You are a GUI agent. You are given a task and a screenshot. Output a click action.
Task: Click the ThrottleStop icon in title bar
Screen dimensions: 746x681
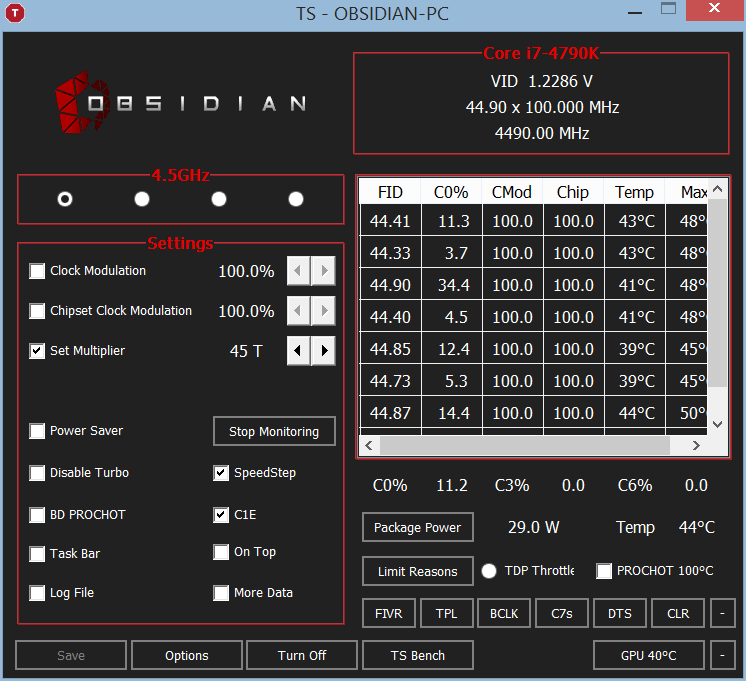pyautogui.click(x=15, y=14)
